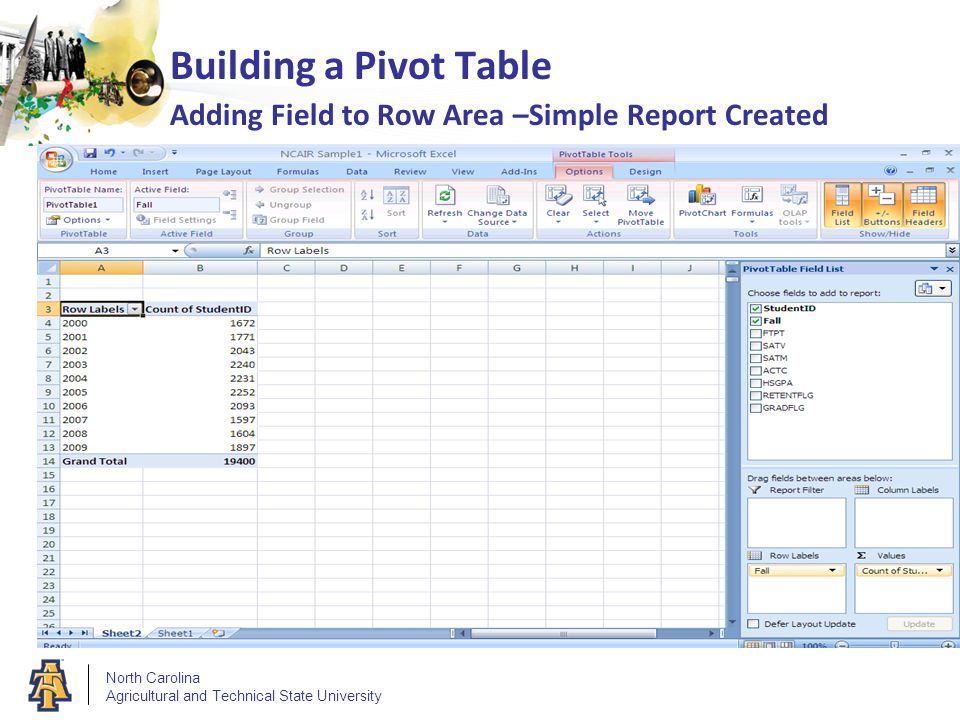
Task: Check the FTPT field checkbox
Action: pyautogui.click(x=756, y=334)
